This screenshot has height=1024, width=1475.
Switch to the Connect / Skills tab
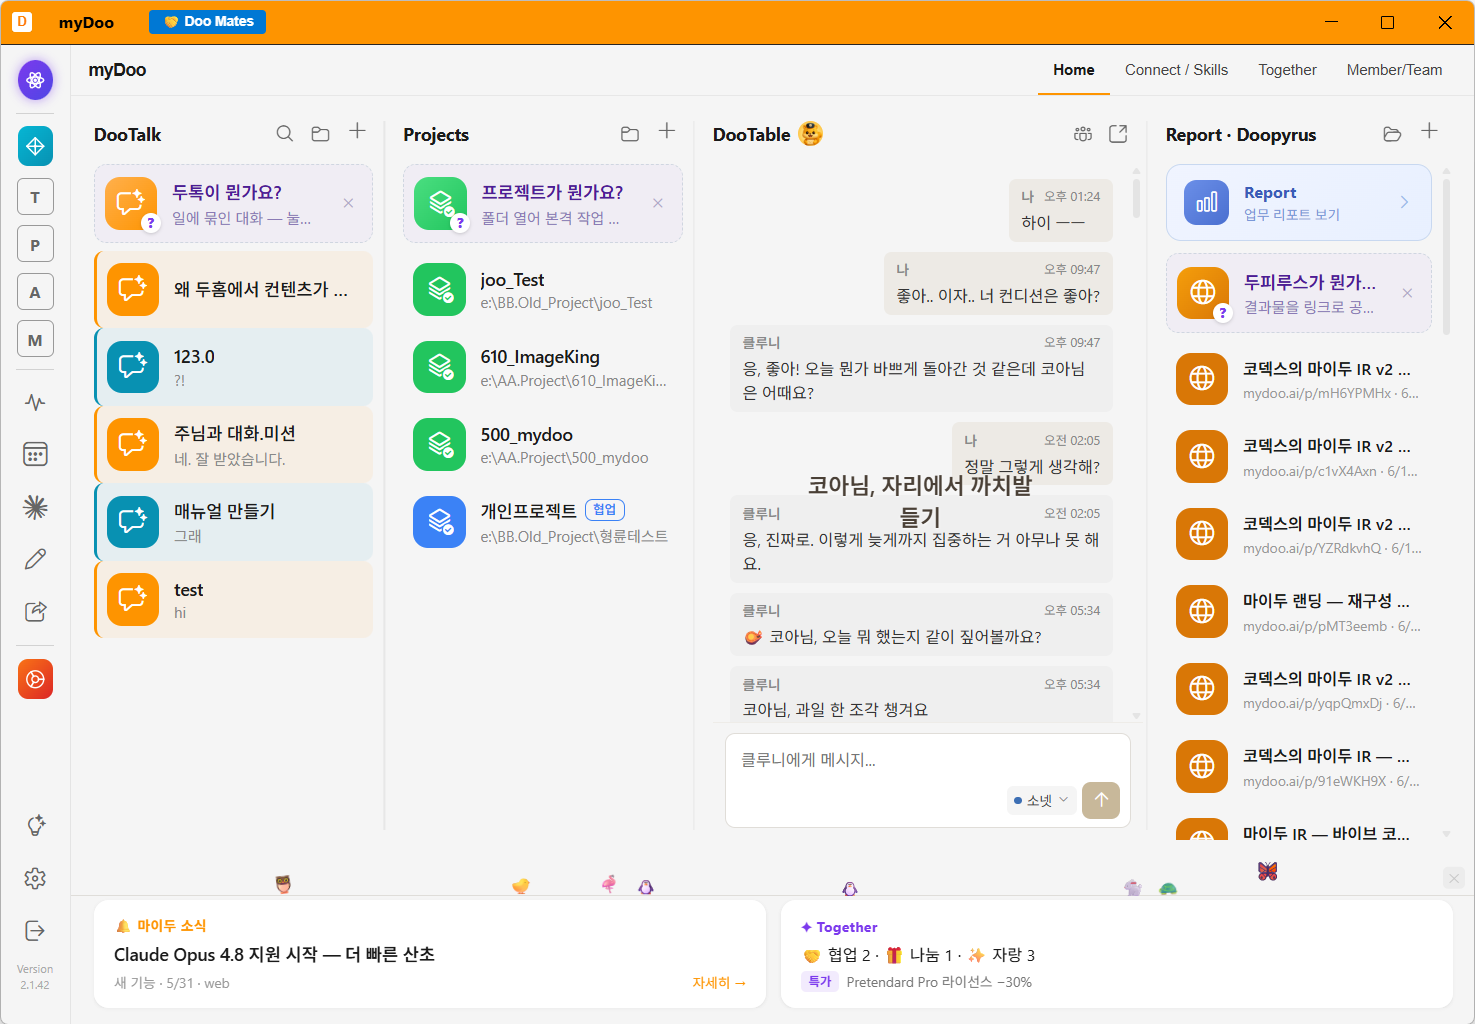point(1176,70)
